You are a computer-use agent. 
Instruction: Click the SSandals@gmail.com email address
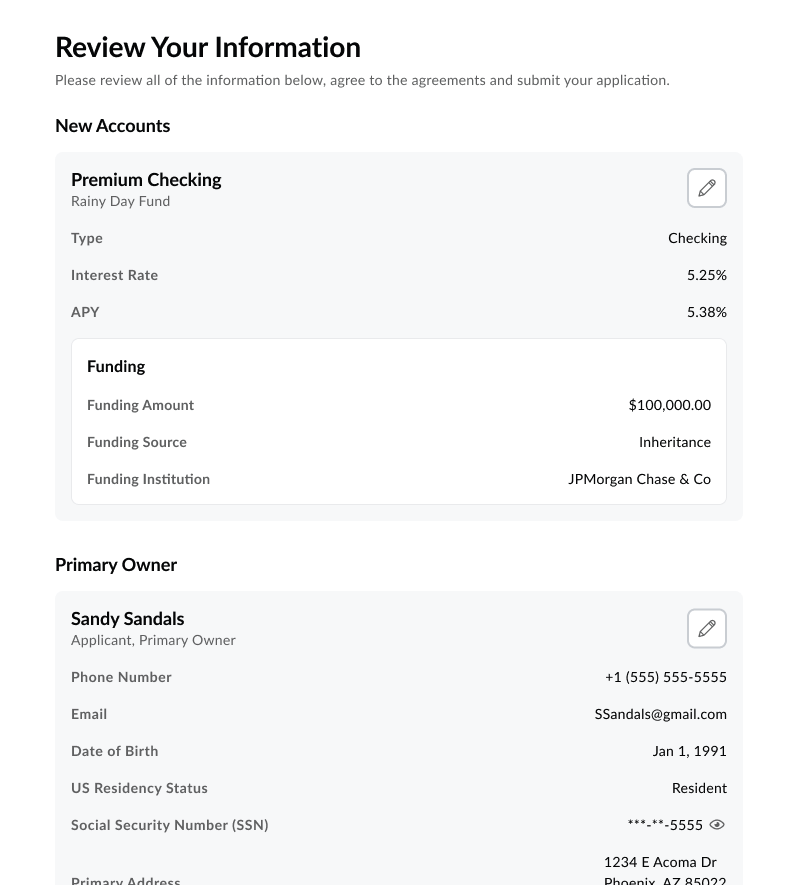(660, 714)
